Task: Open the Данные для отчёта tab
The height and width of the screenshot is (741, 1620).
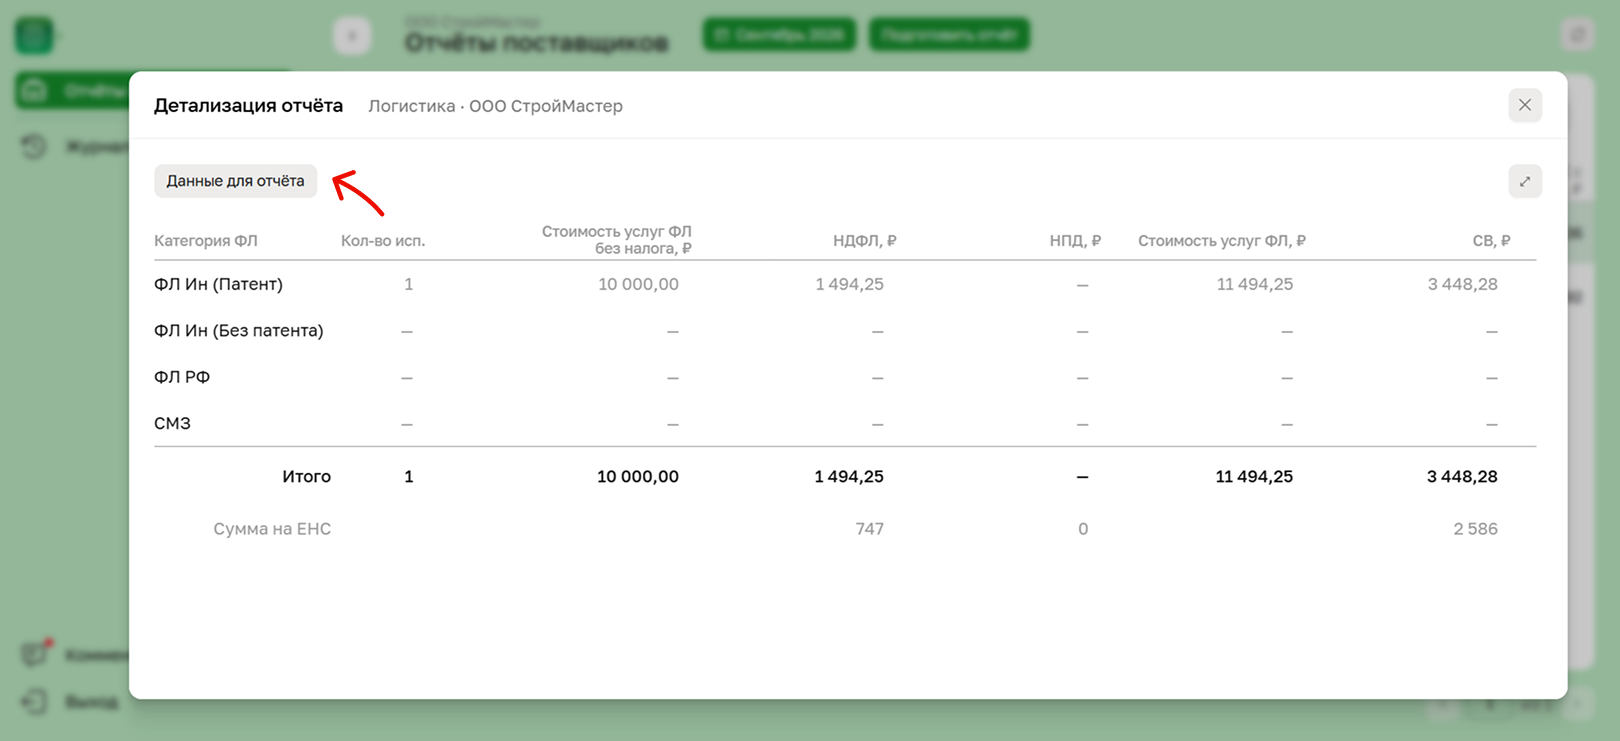Action: click(x=235, y=181)
